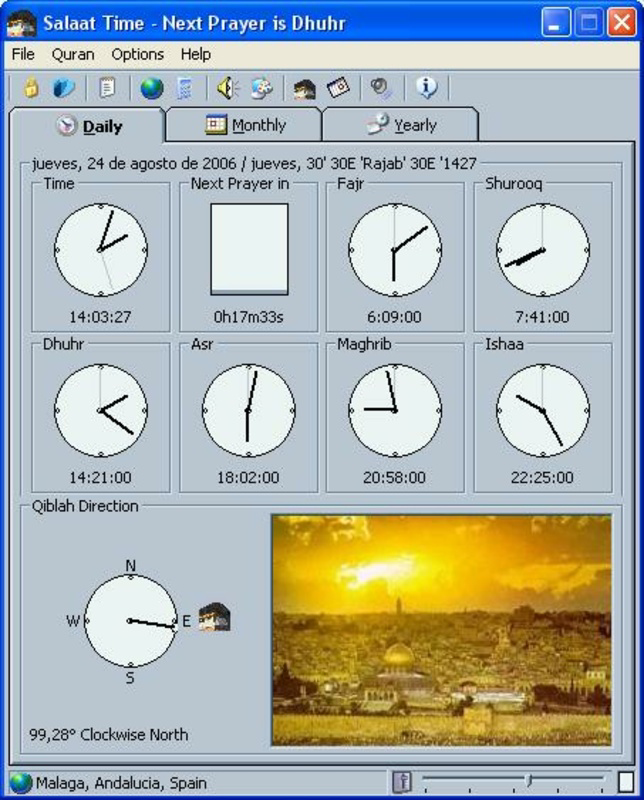Screen dimensions: 644x800
Task: Minimize the Salaat Time window
Action: click(x=556, y=23)
